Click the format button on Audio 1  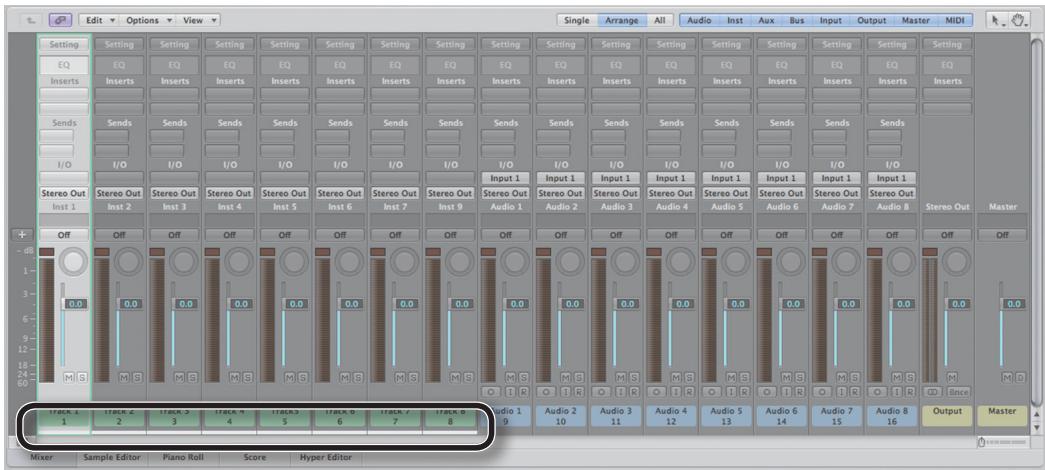(x=489, y=391)
